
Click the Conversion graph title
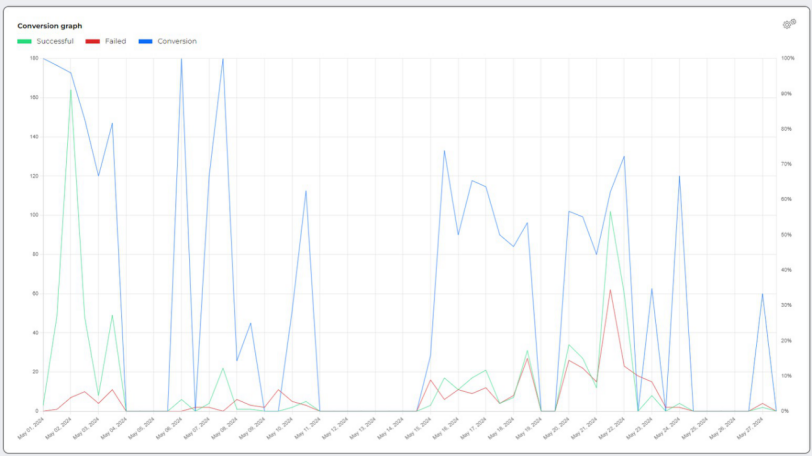click(50, 25)
